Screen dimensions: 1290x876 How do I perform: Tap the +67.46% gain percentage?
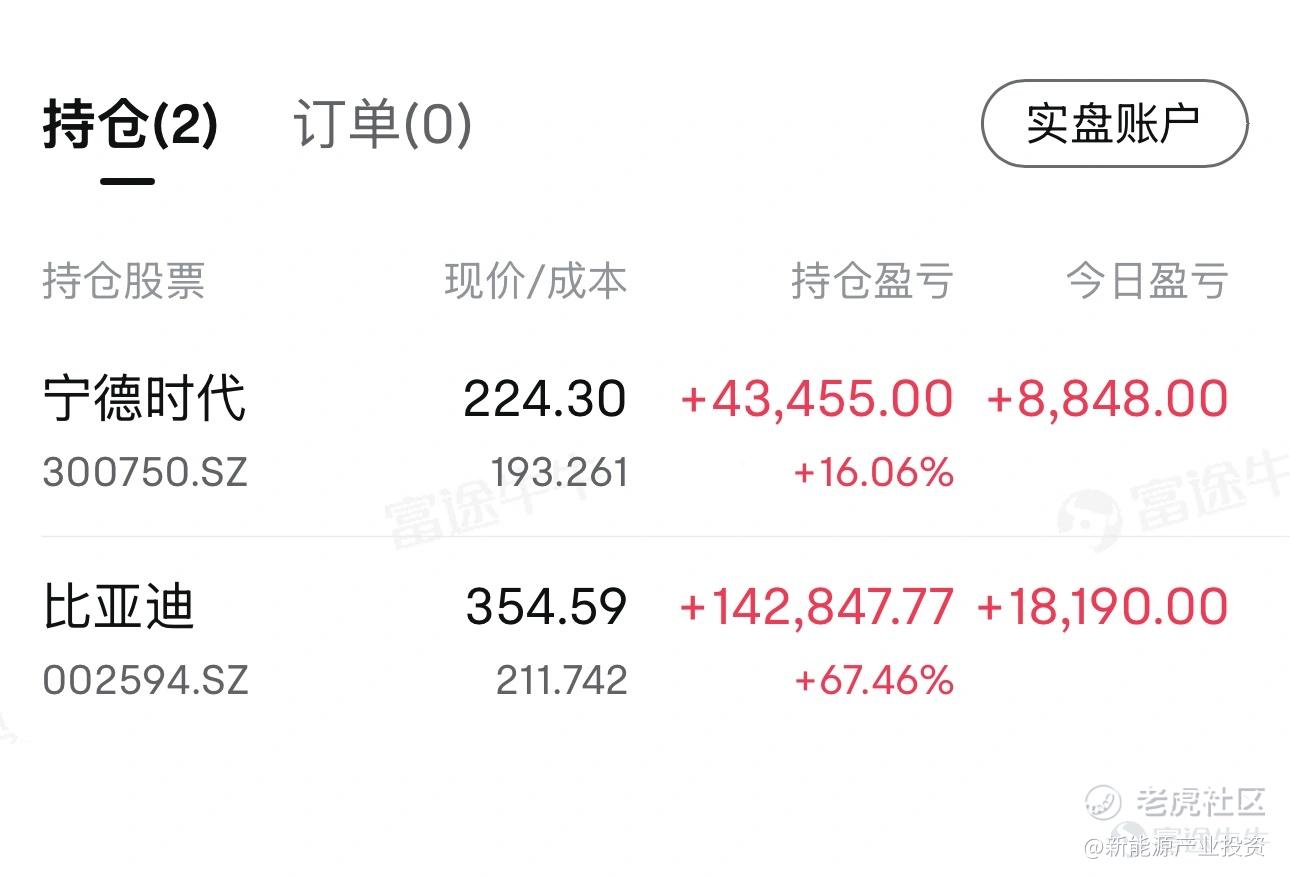coord(873,681)
